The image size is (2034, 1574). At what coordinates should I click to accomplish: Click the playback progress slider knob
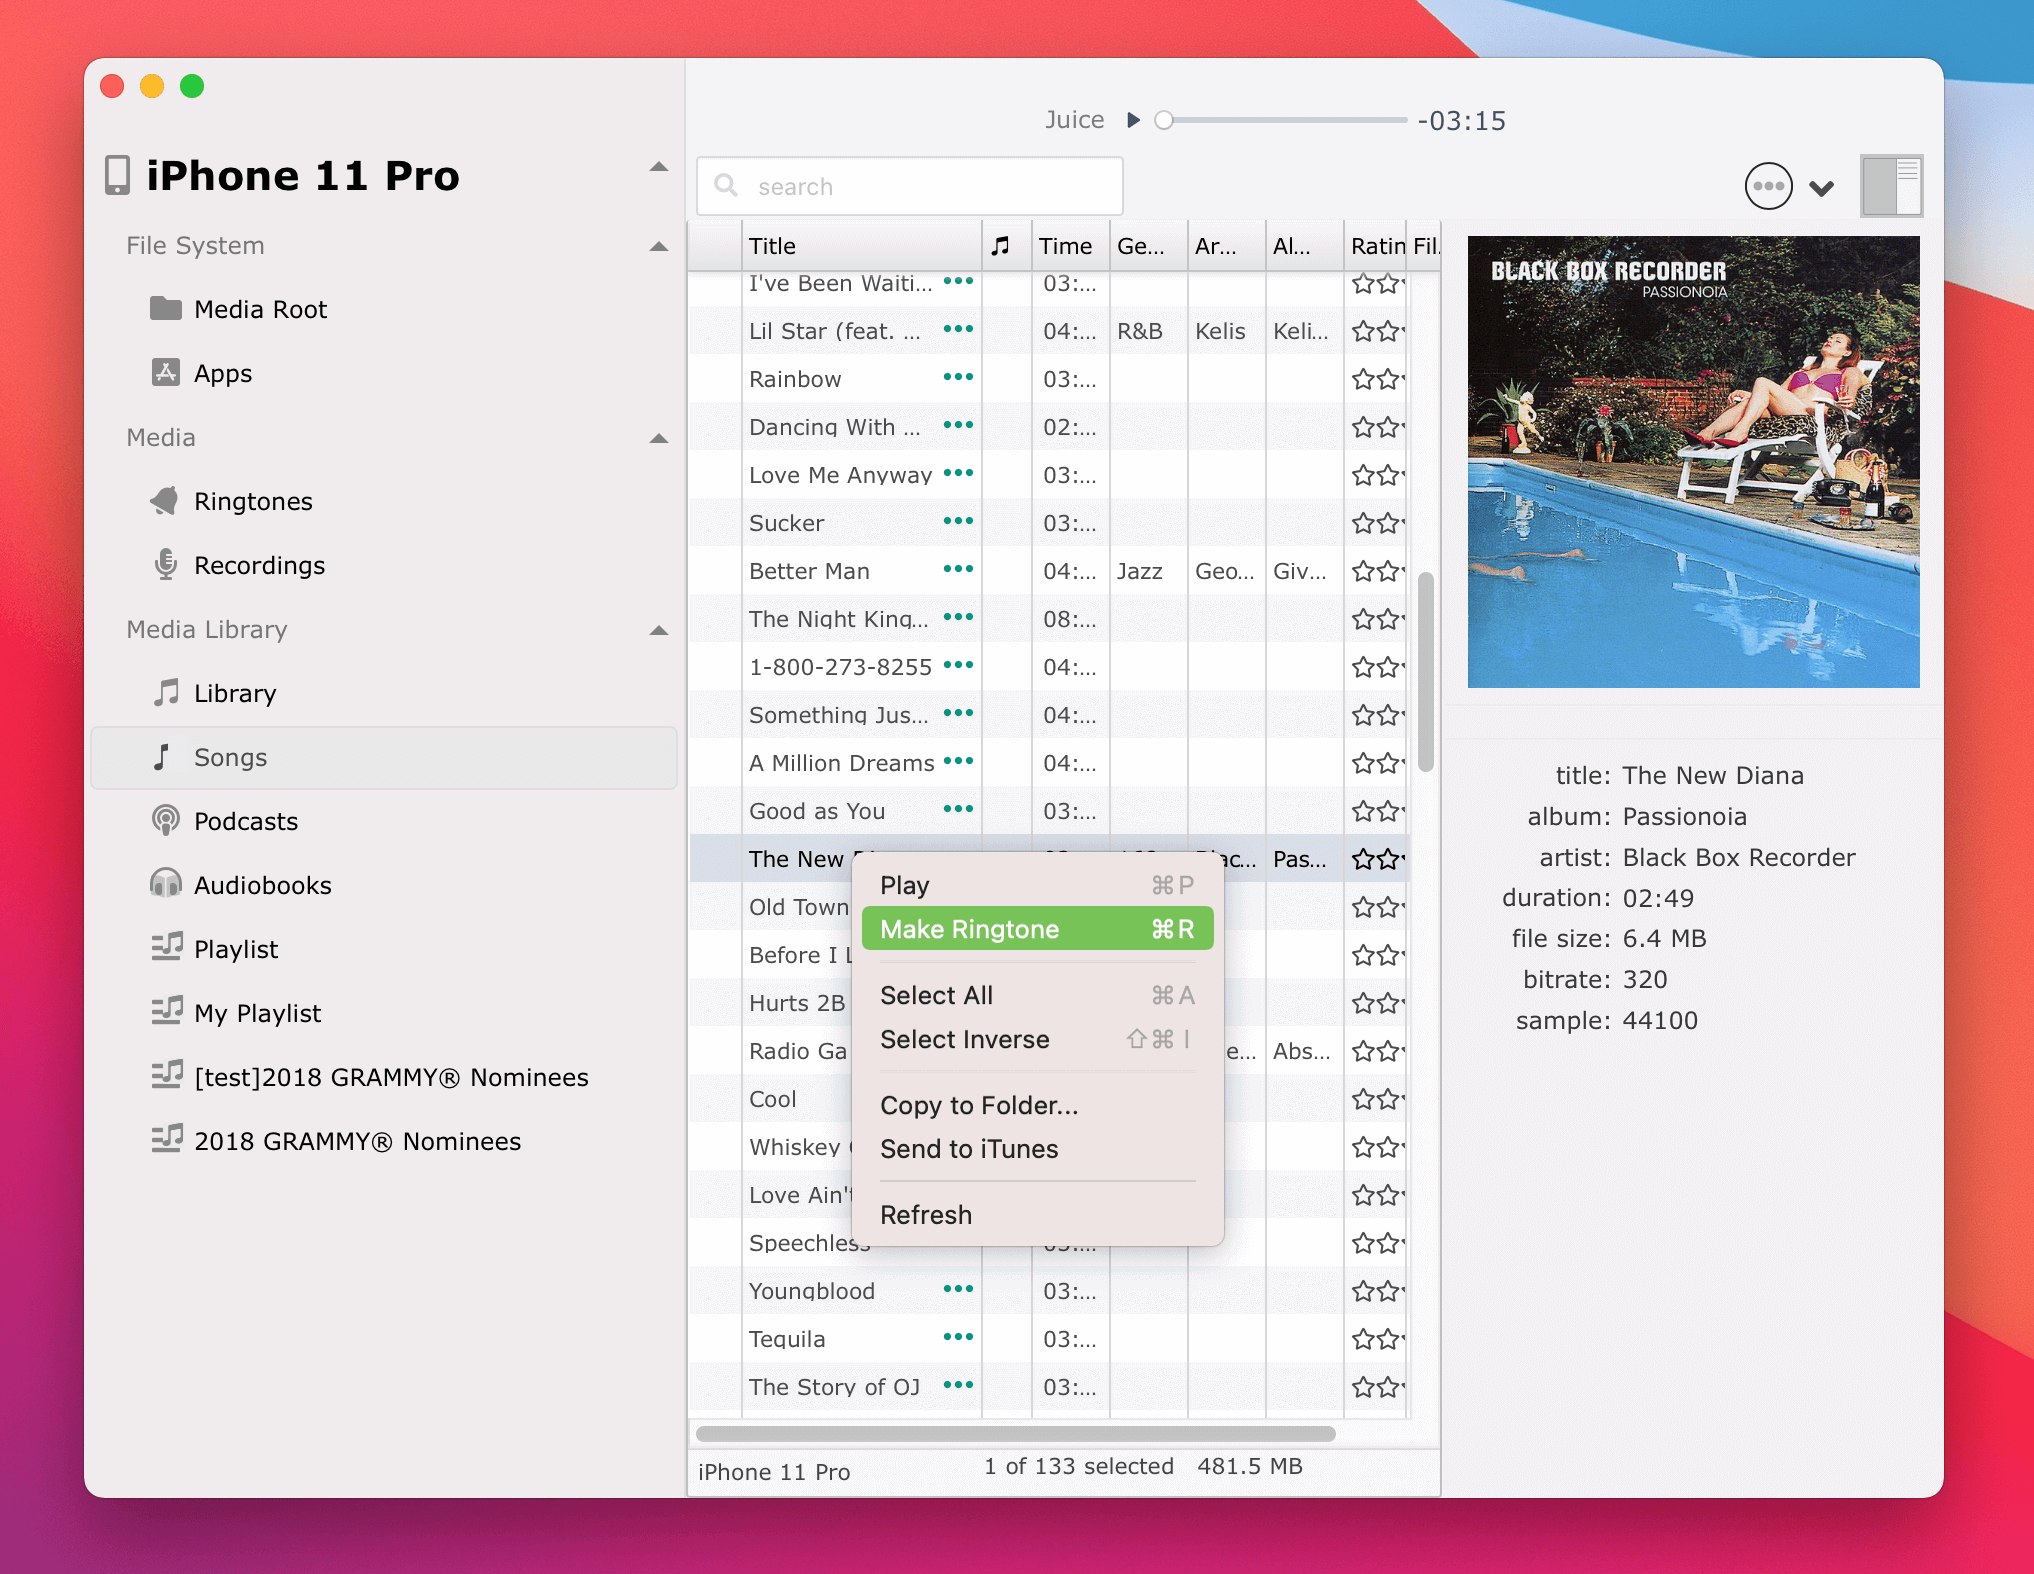pyautogui.click(x=1163, y=120)
